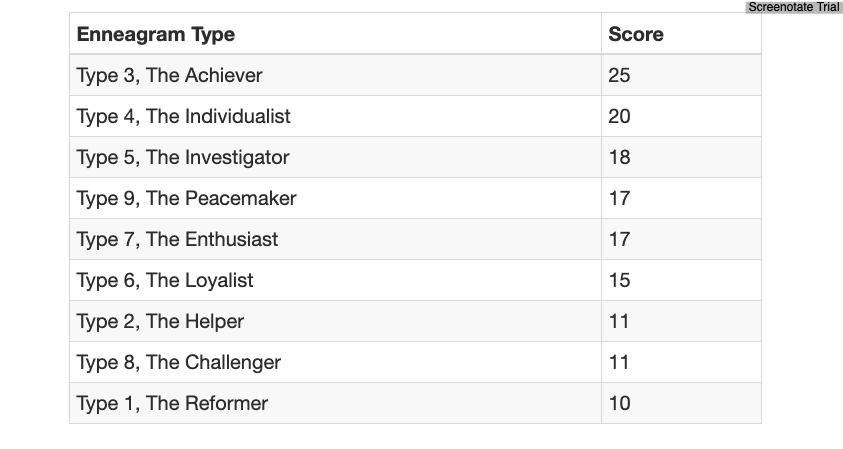The width and height of the screenshot is (843, 449).
Task: Select the Type 8, The Challenger cell
Action: (x=179, y=362)
